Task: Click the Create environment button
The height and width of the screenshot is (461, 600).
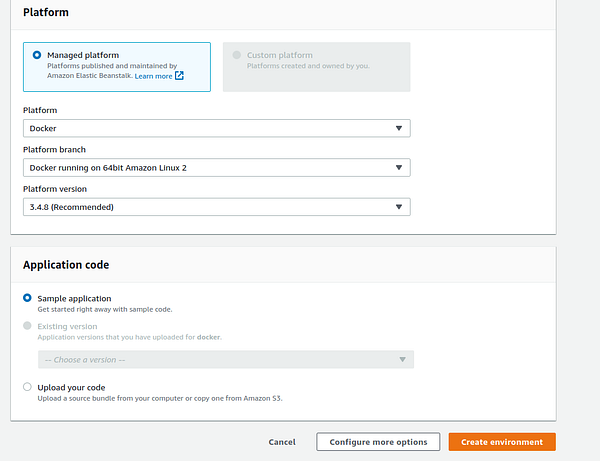Action: [x=502, y=442]
